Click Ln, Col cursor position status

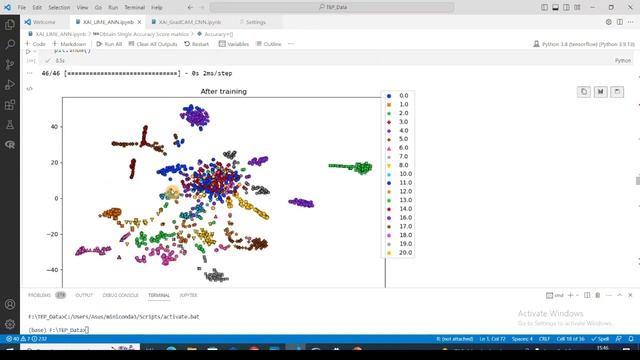[492, 339]
